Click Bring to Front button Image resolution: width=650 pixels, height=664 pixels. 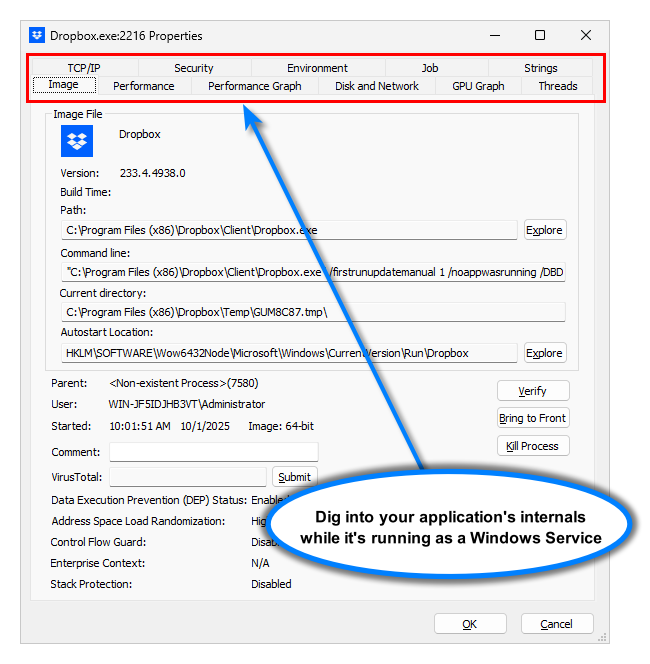(532, 418)
